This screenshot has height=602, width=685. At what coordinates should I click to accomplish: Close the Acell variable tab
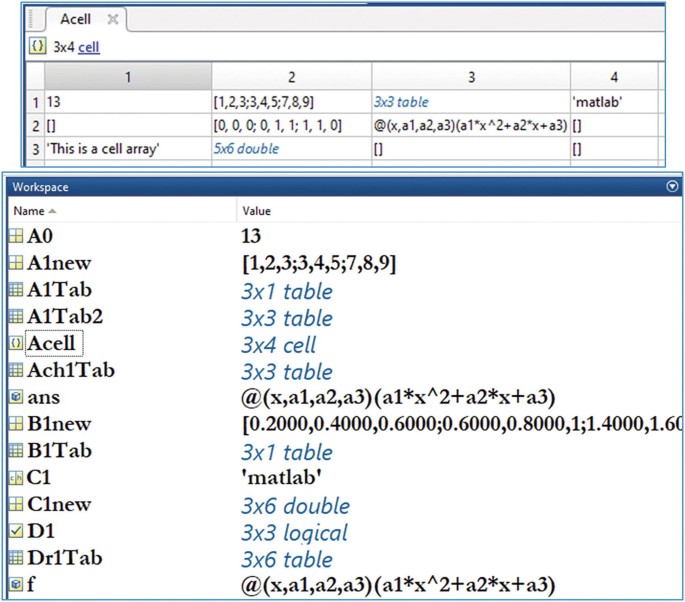coord(112,19)
